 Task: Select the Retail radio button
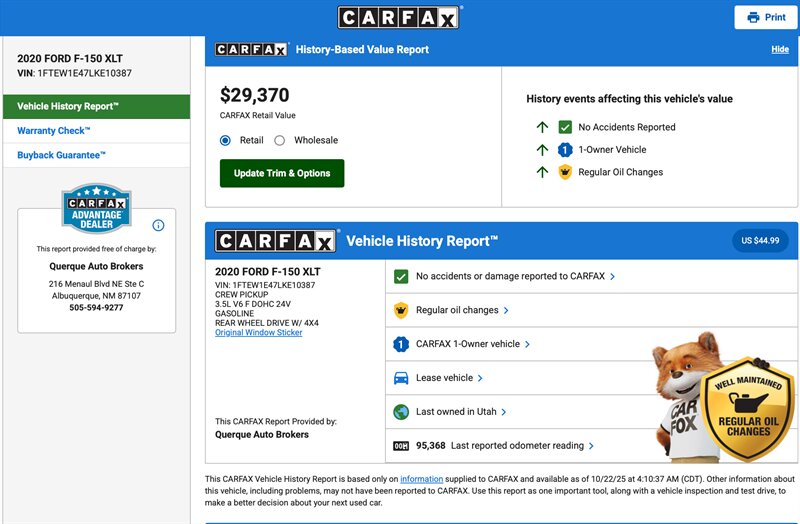225,141
